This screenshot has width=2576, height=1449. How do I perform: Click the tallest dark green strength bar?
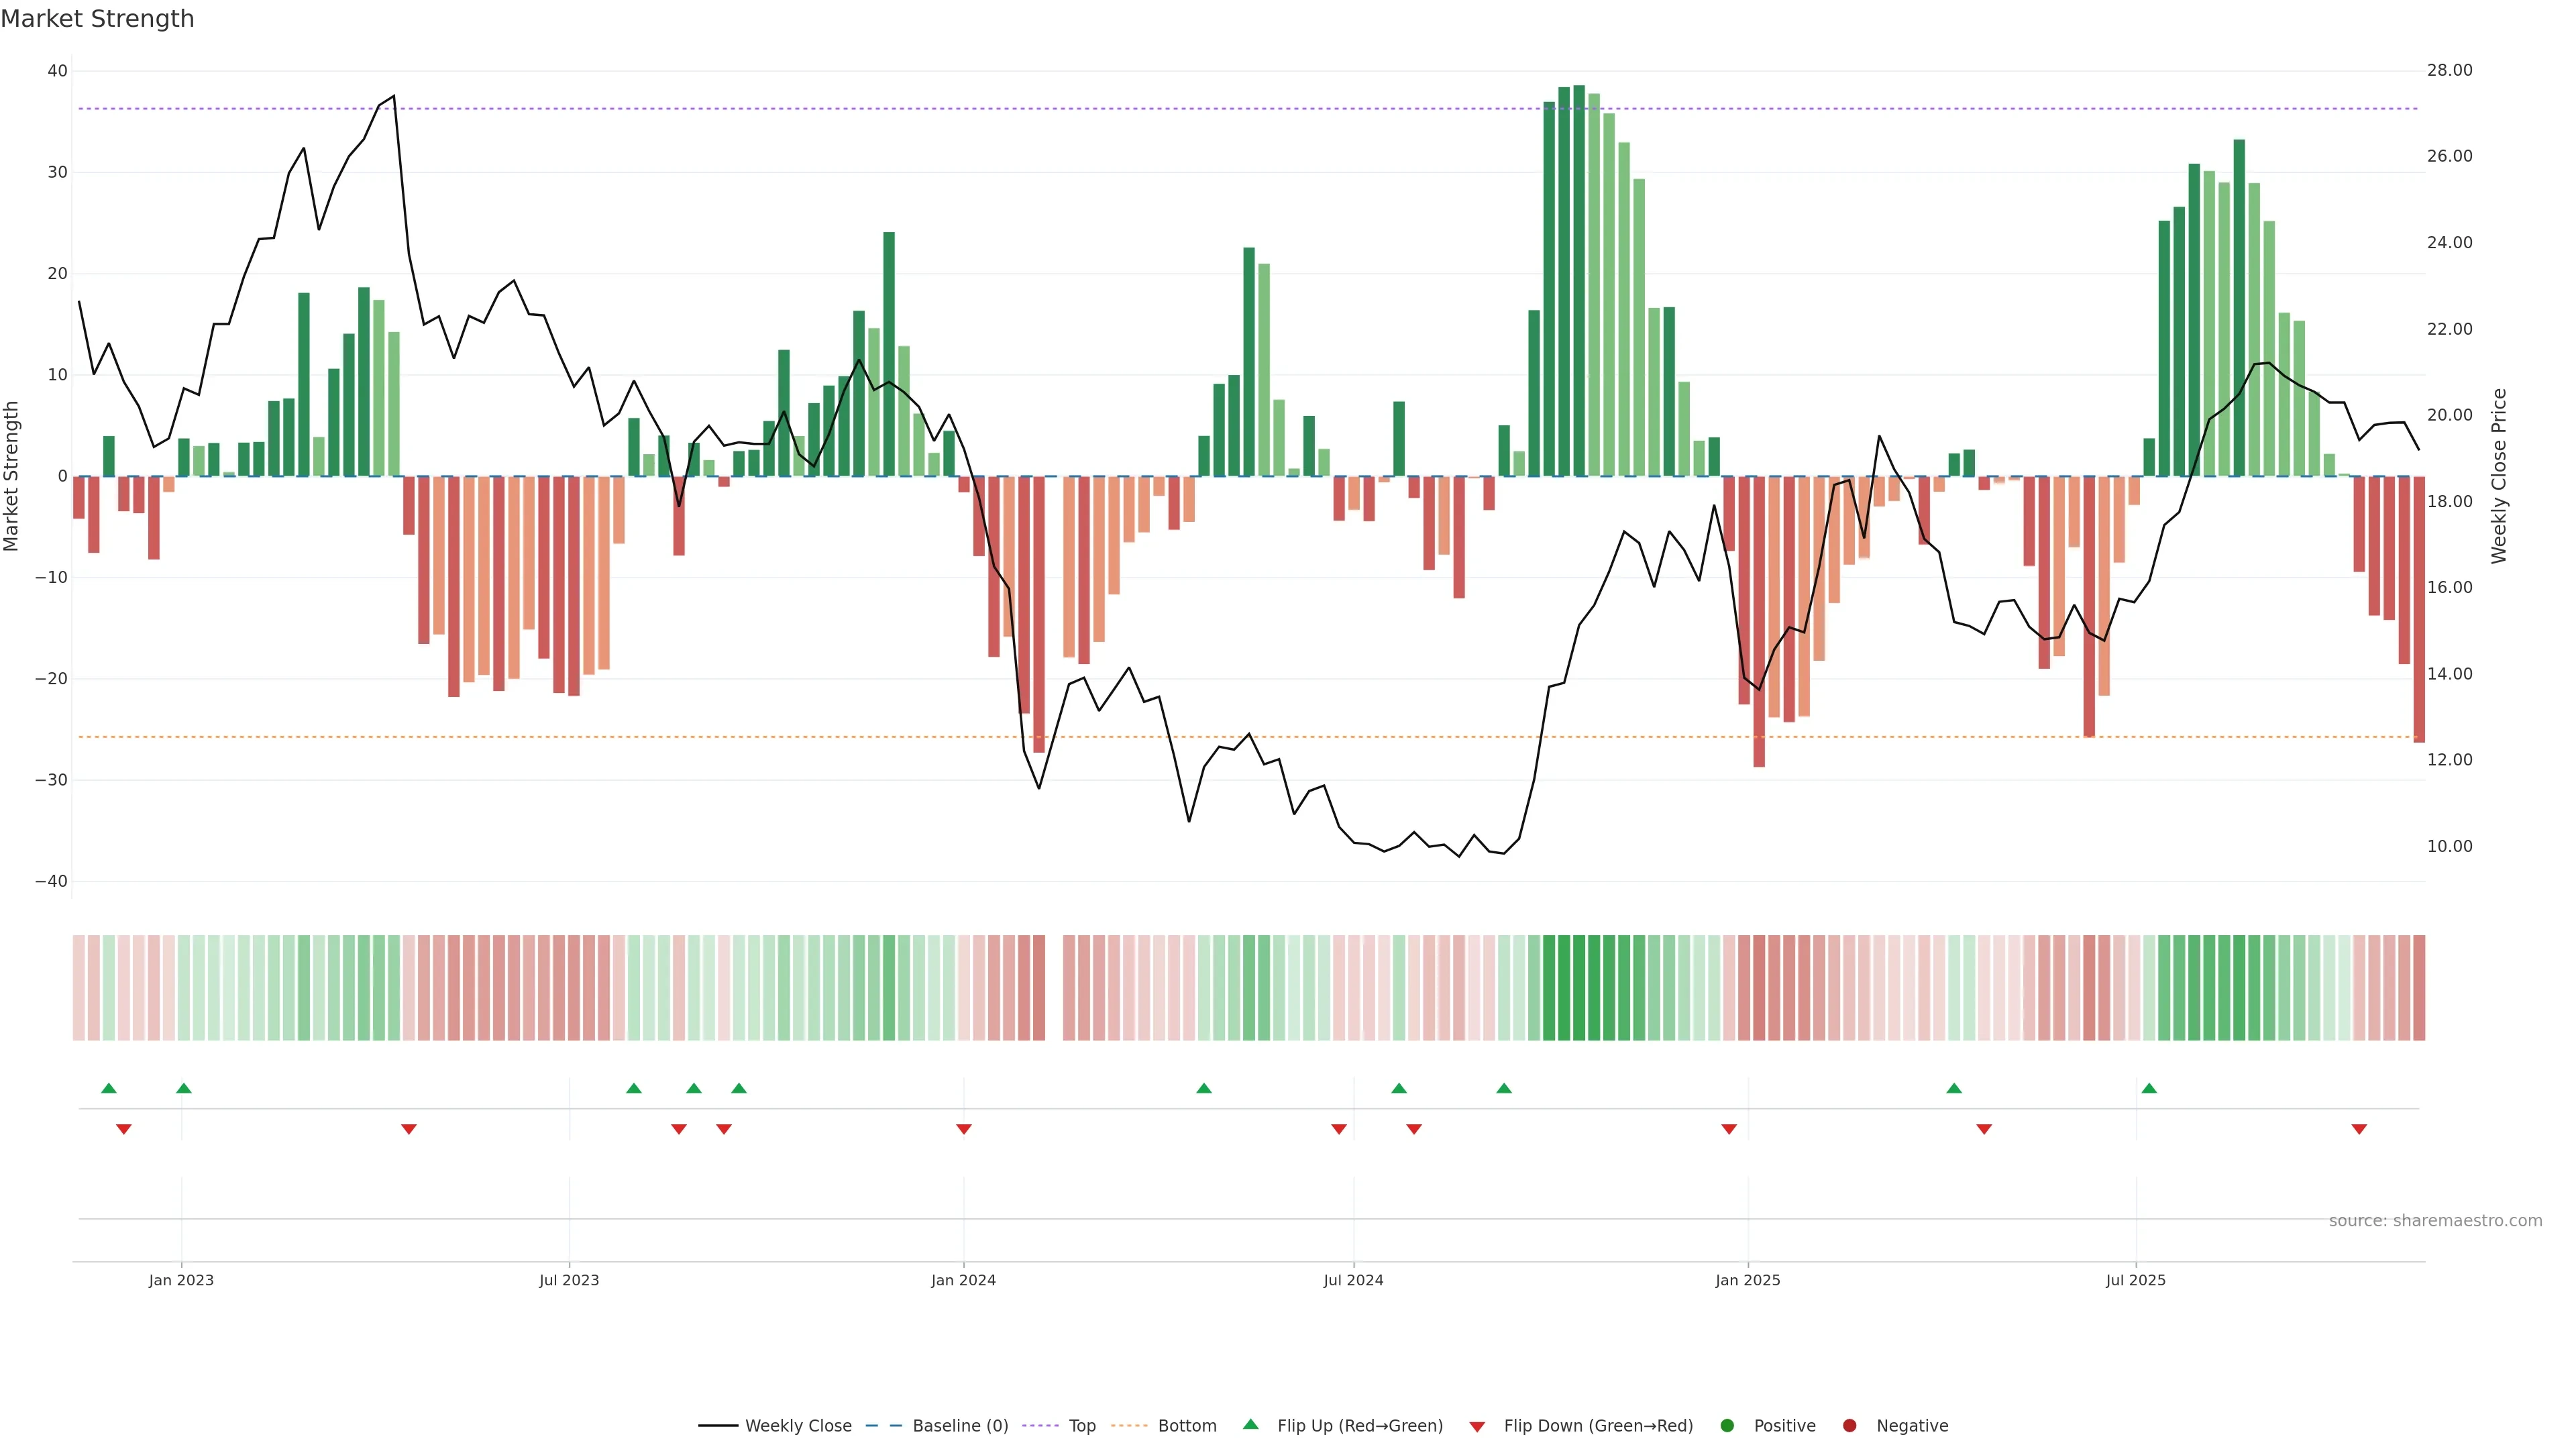click(x=1579, y=280)
